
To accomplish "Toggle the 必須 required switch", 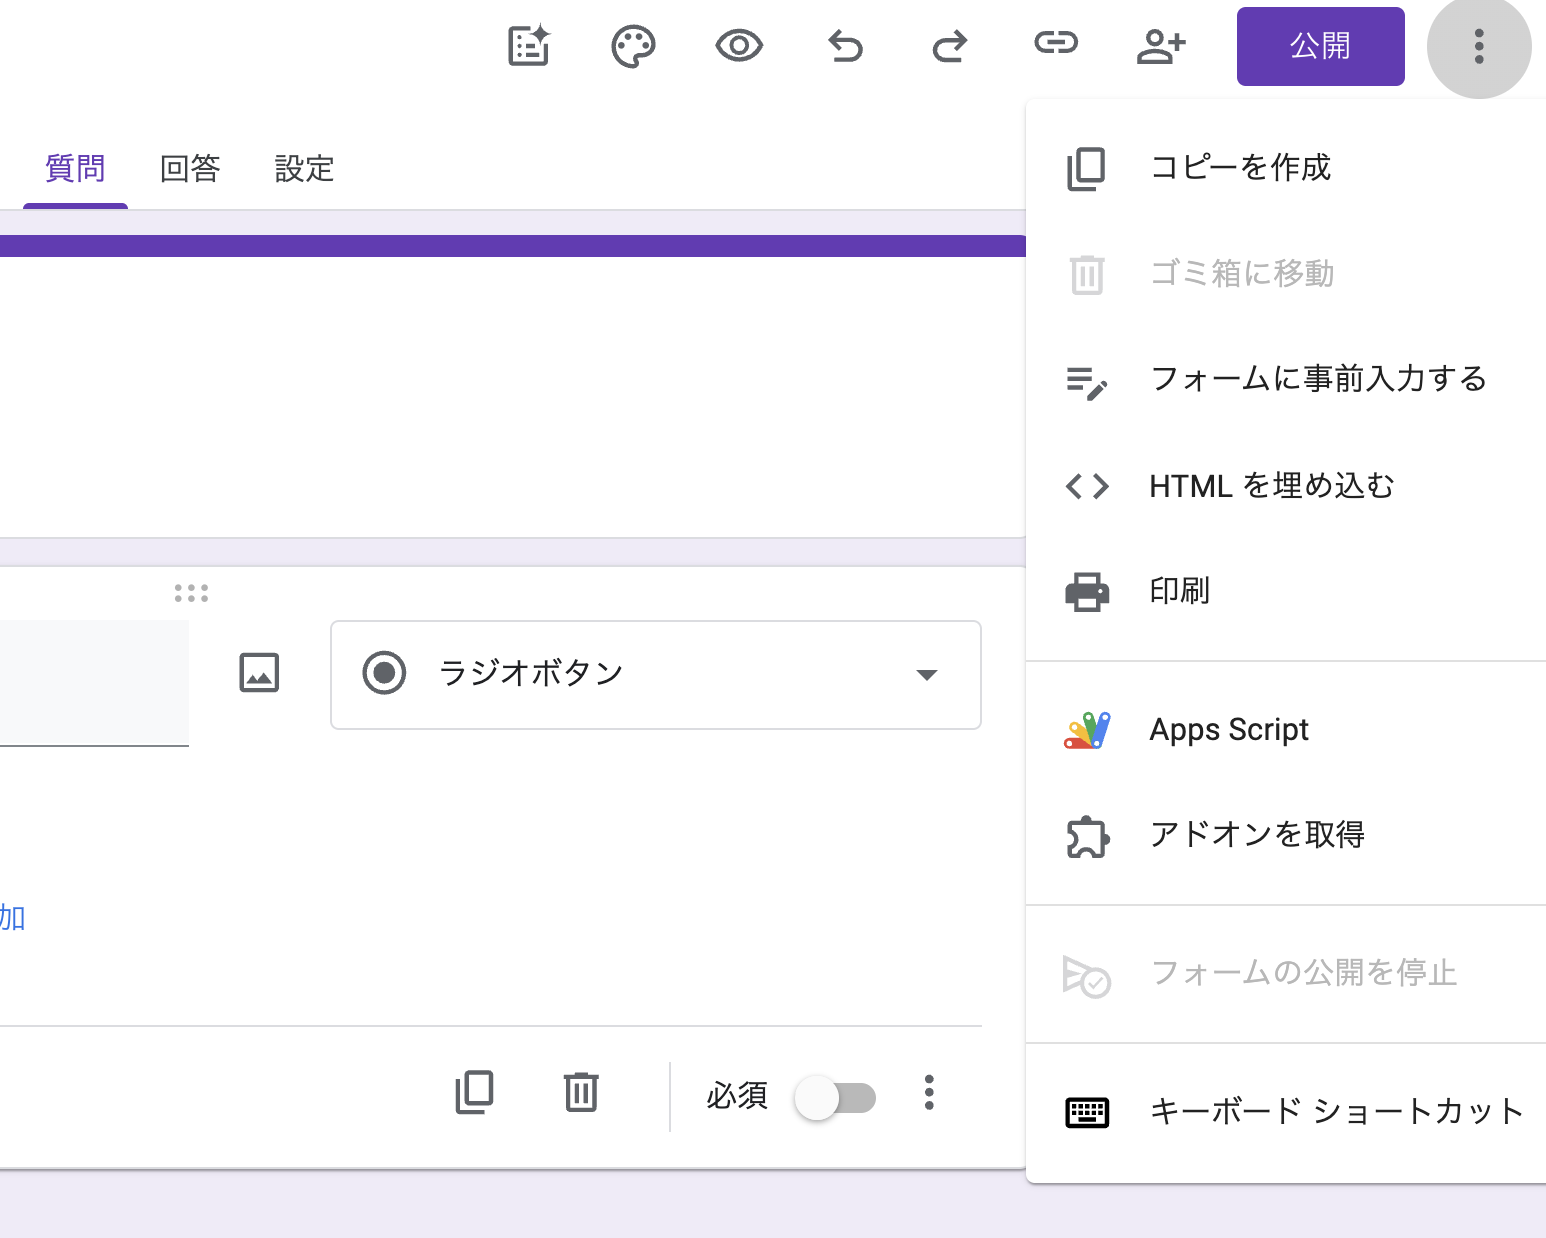I will tap(835, 1098).
